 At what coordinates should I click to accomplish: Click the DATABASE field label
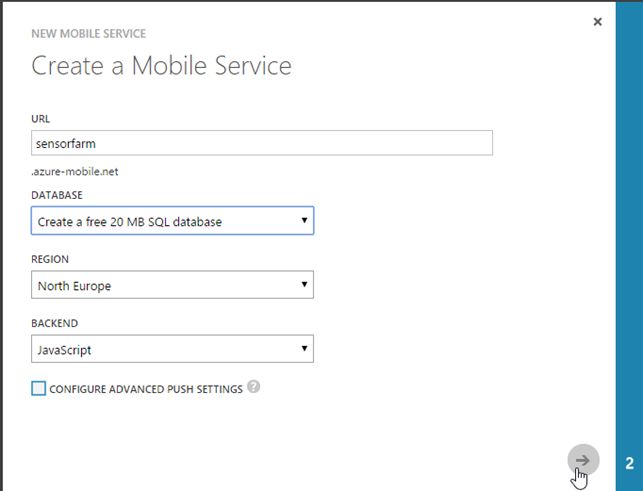57,195
